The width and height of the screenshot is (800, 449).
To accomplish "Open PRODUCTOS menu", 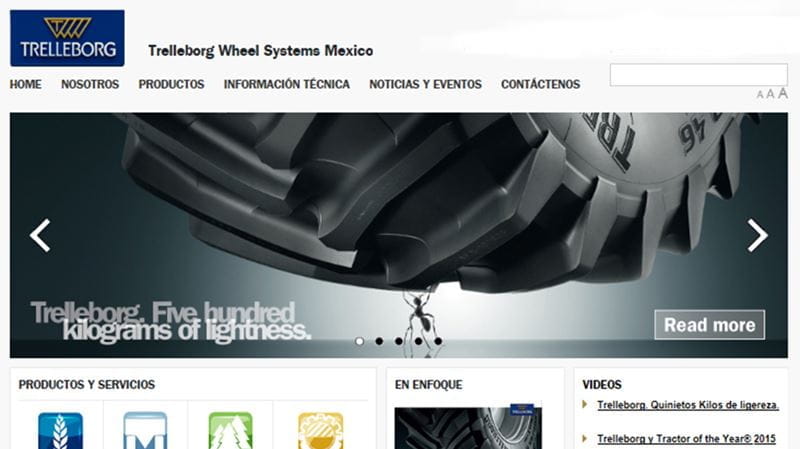I will (171, 84).
